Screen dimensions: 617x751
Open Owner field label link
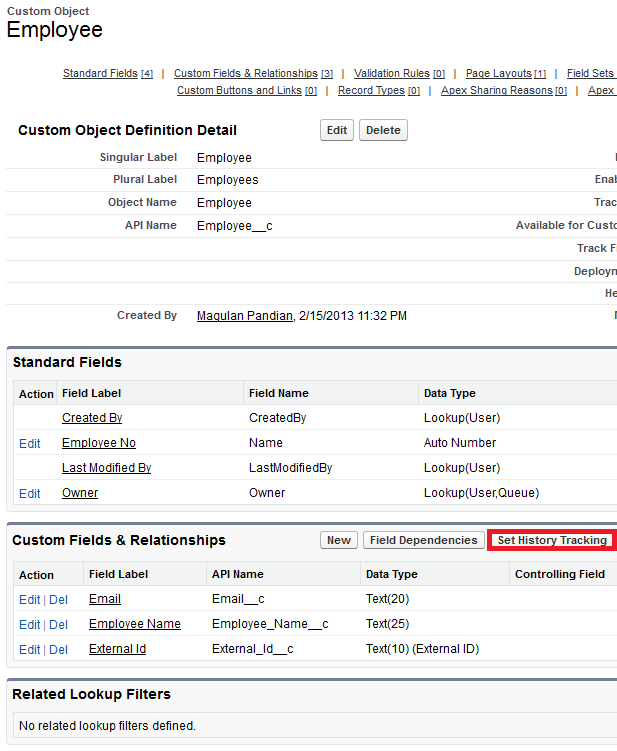click(80, 493)
